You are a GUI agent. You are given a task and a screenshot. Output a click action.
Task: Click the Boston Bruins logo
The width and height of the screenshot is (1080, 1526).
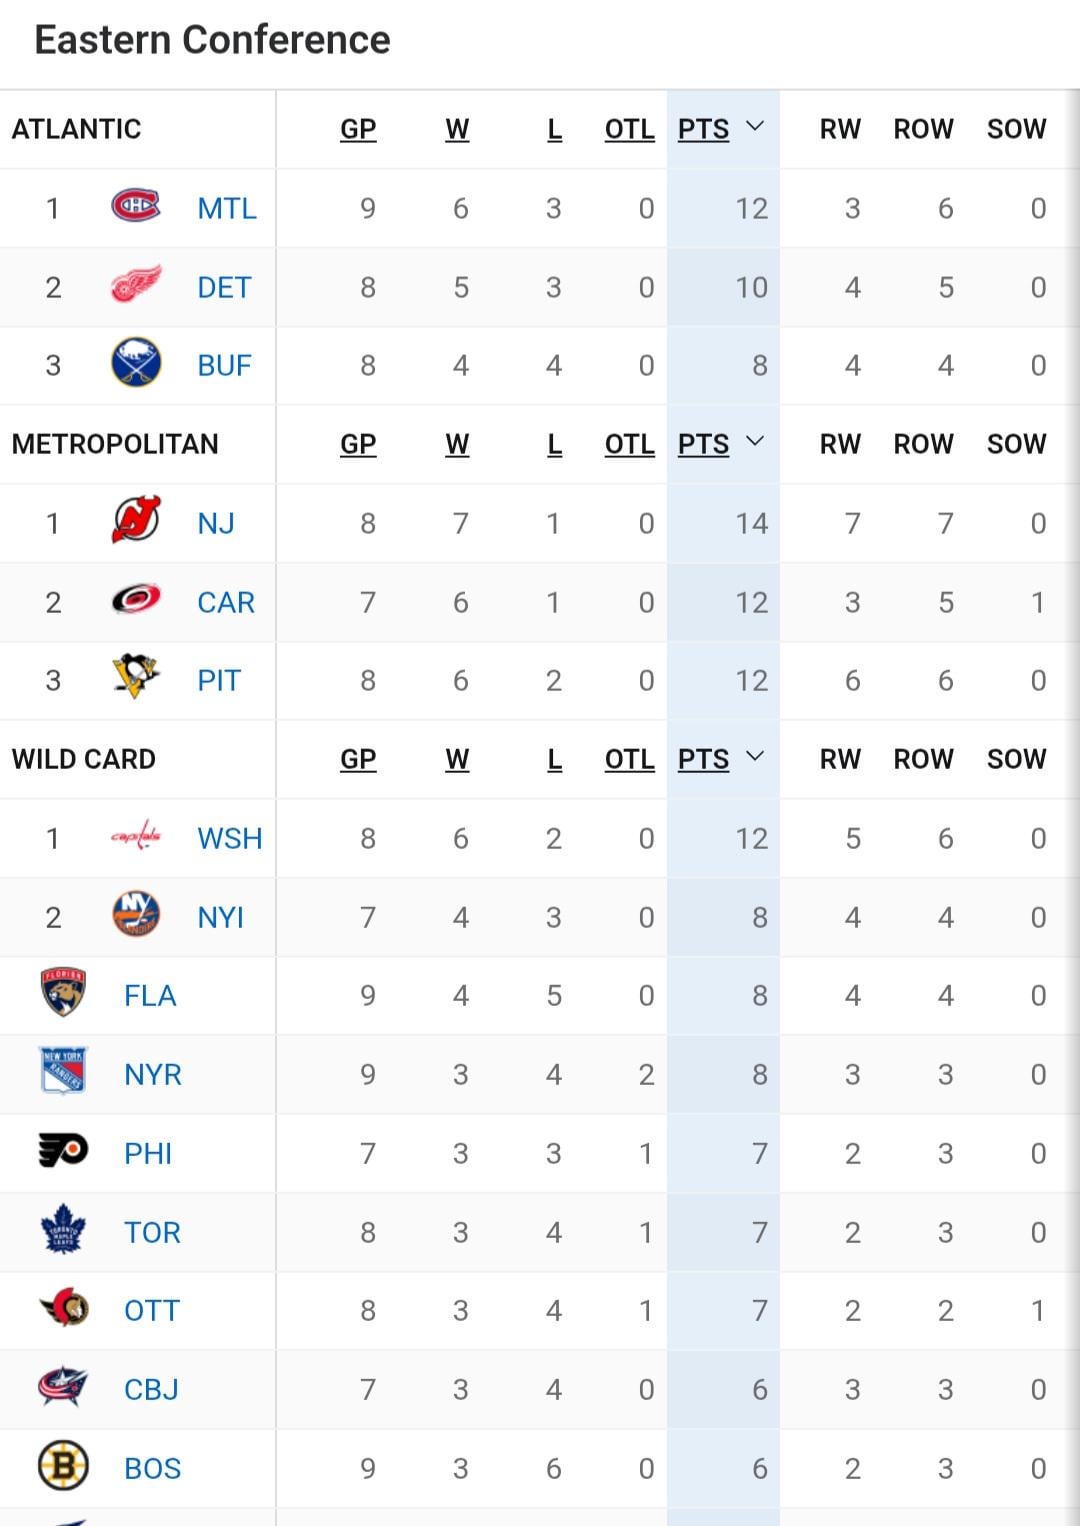(x=63, y=1466)
